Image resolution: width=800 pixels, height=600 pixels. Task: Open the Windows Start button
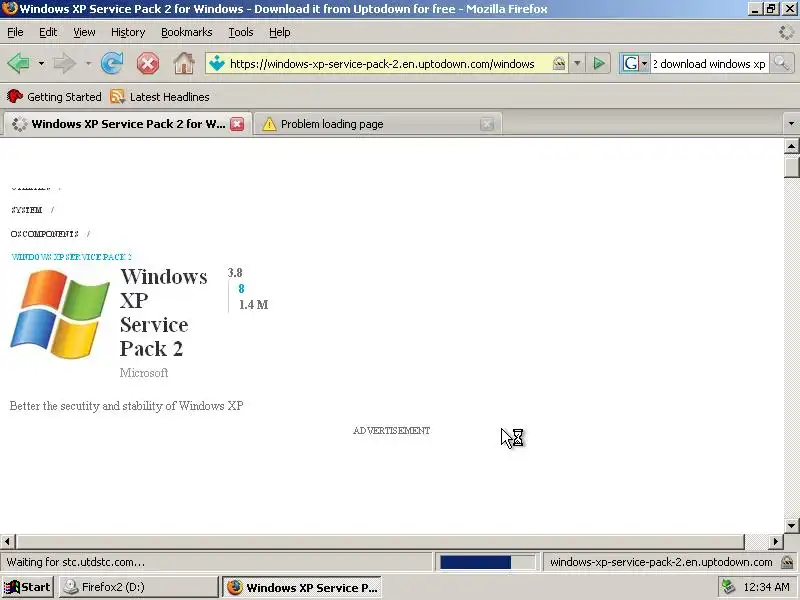[x=28, y=587]
